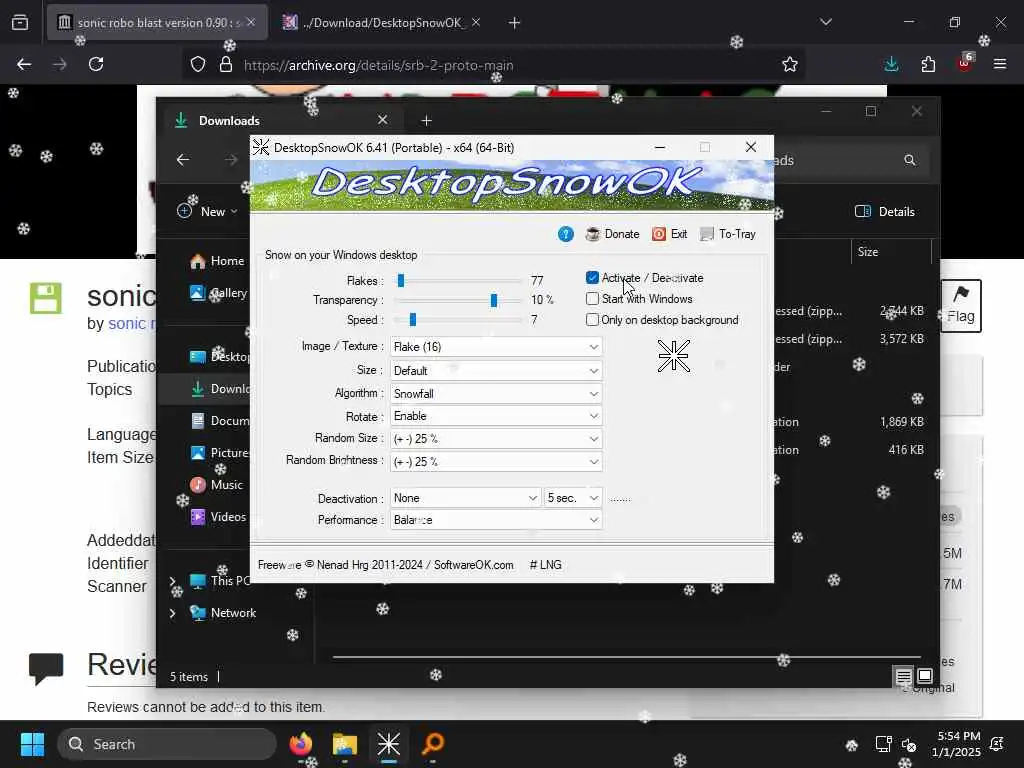Image resolution: width=1024 pixels, height=768 pixels.
Task: Bookmark this page with the star
Action: coord(790,64)
